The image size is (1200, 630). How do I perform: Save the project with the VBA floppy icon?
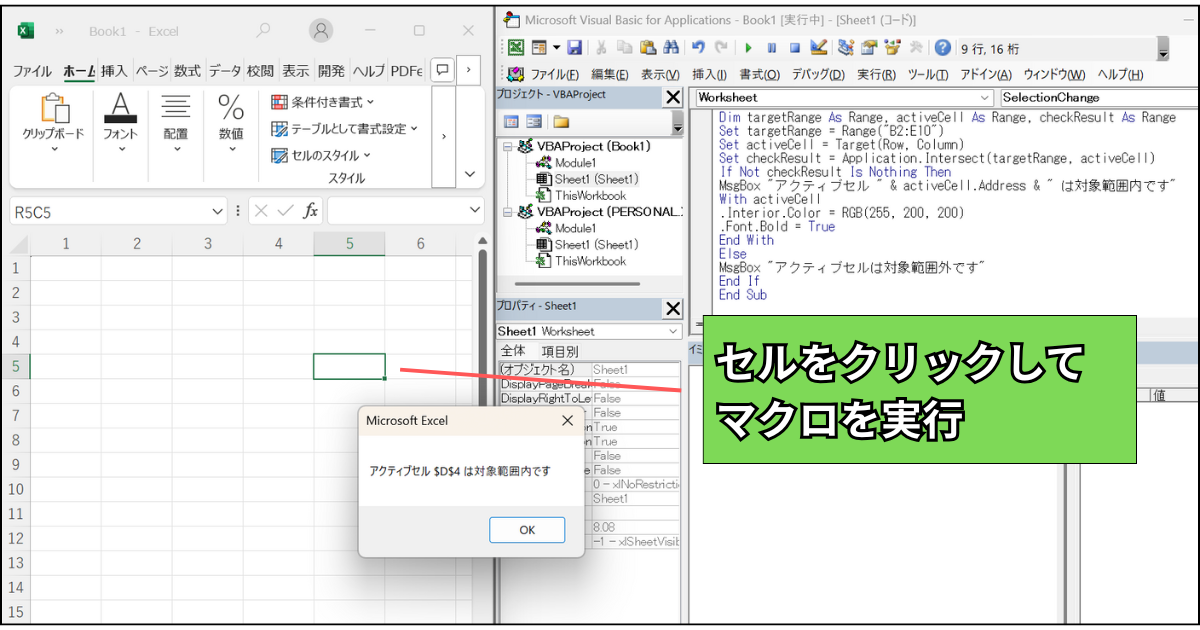tap(574, 47)
